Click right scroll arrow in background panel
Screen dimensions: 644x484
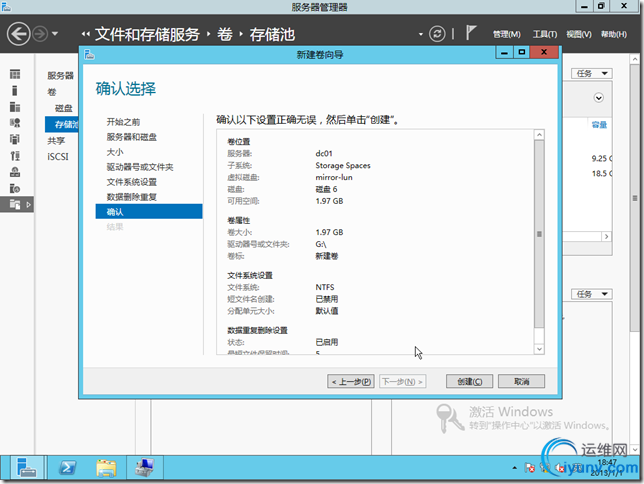[606, 237]
